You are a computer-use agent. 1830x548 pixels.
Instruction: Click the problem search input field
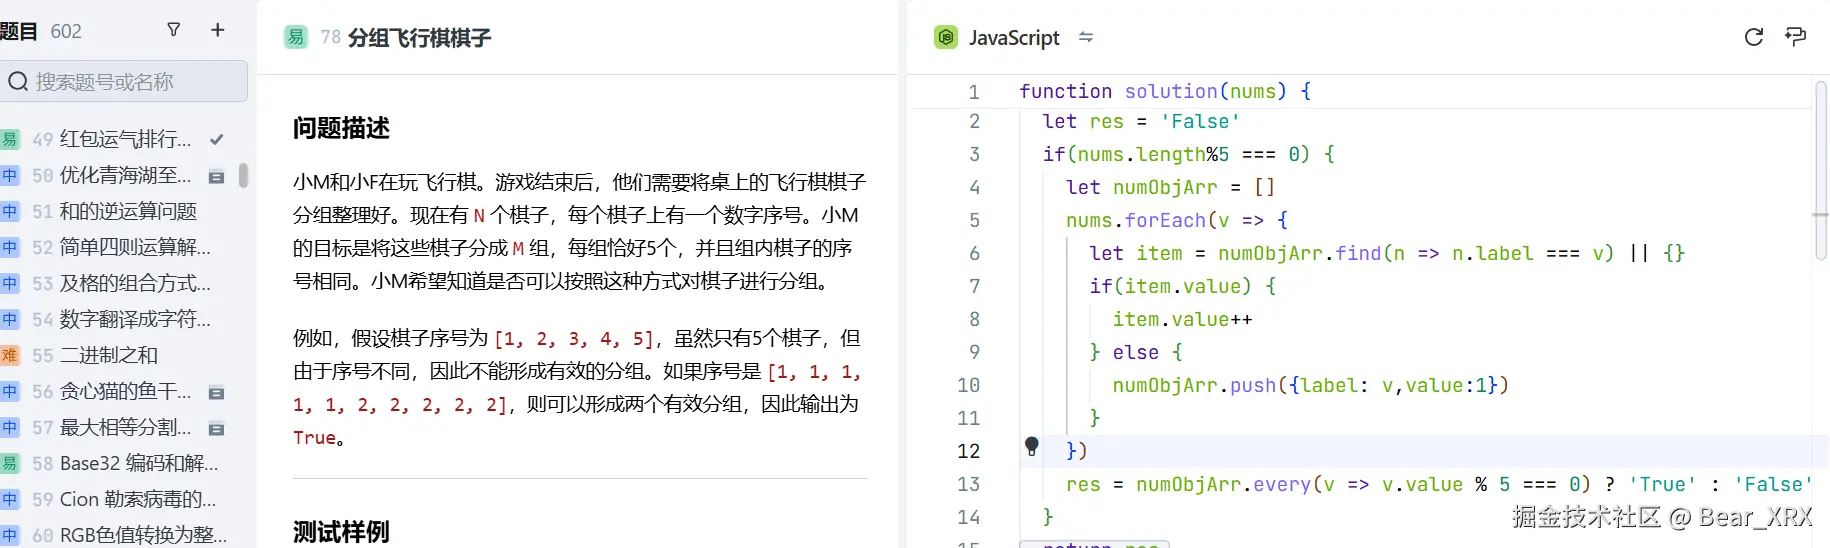125,81
